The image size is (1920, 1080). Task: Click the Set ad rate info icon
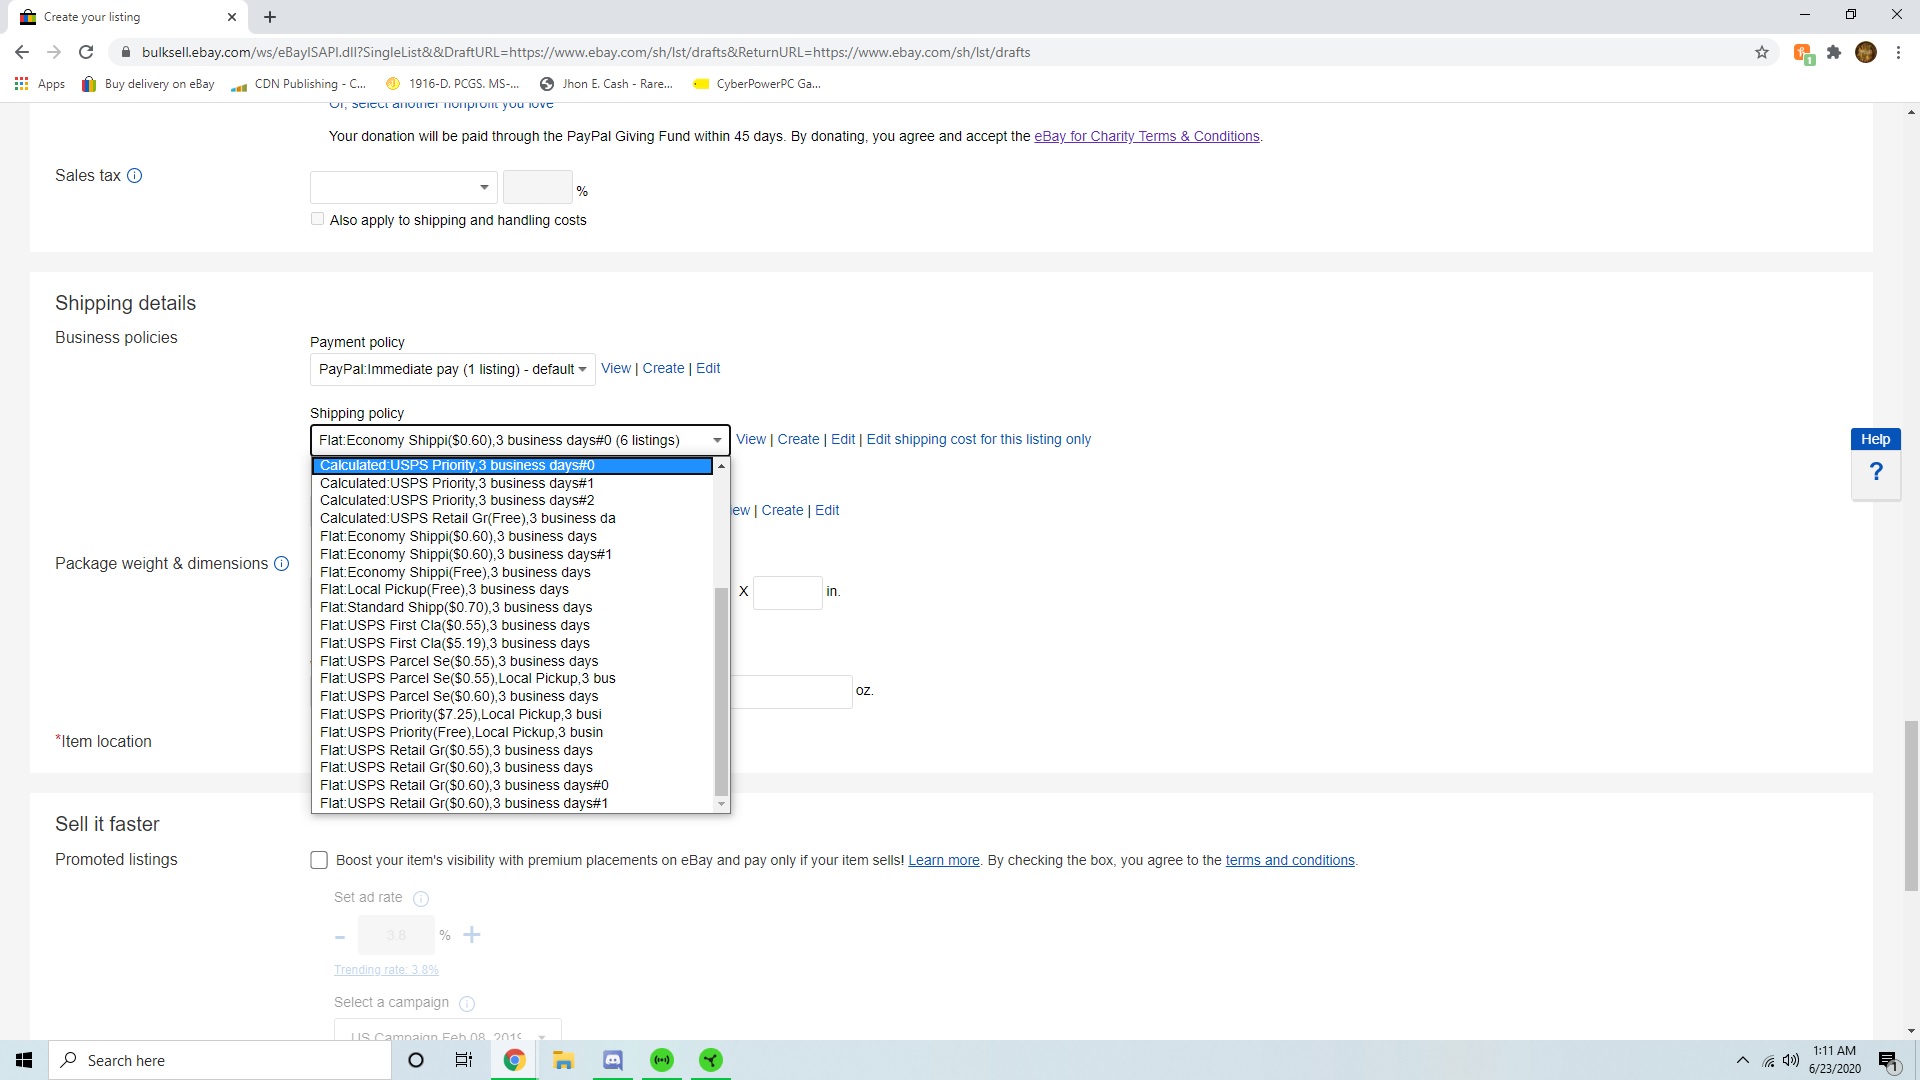(x=421, y=898)
